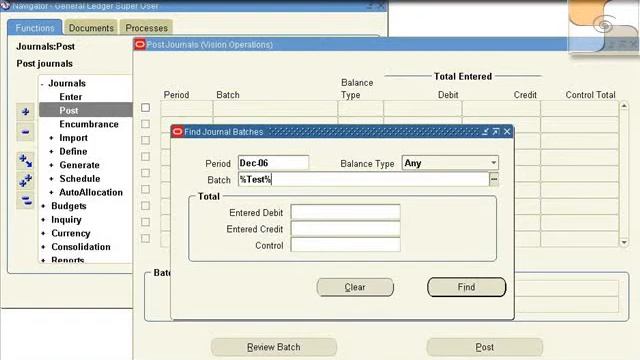This screenshot has width=640, height=360.
Task: Click the expand all children icon
Action: coord(25,161)
